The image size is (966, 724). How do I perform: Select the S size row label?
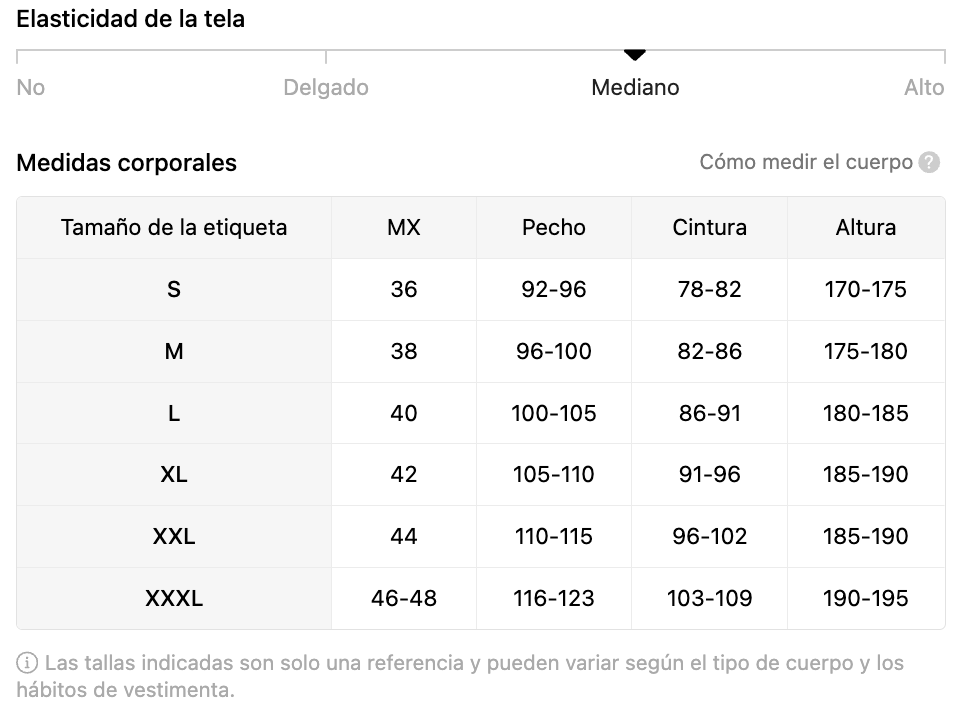[174, 290]
